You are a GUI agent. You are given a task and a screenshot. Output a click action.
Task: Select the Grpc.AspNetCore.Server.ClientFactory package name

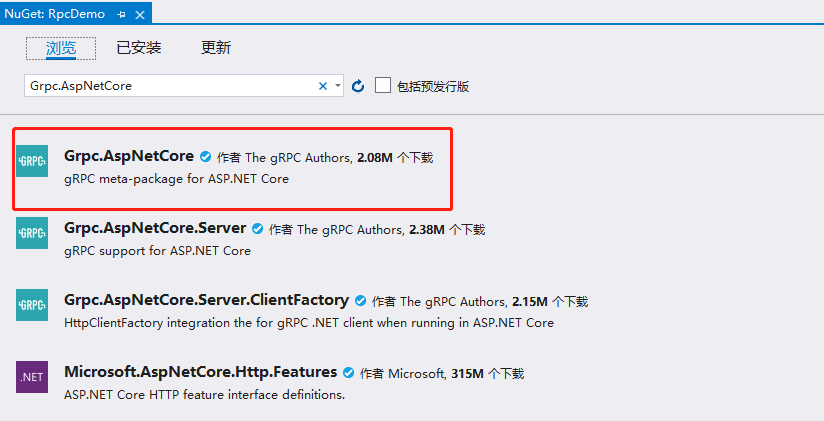click(x=207, y=300)
